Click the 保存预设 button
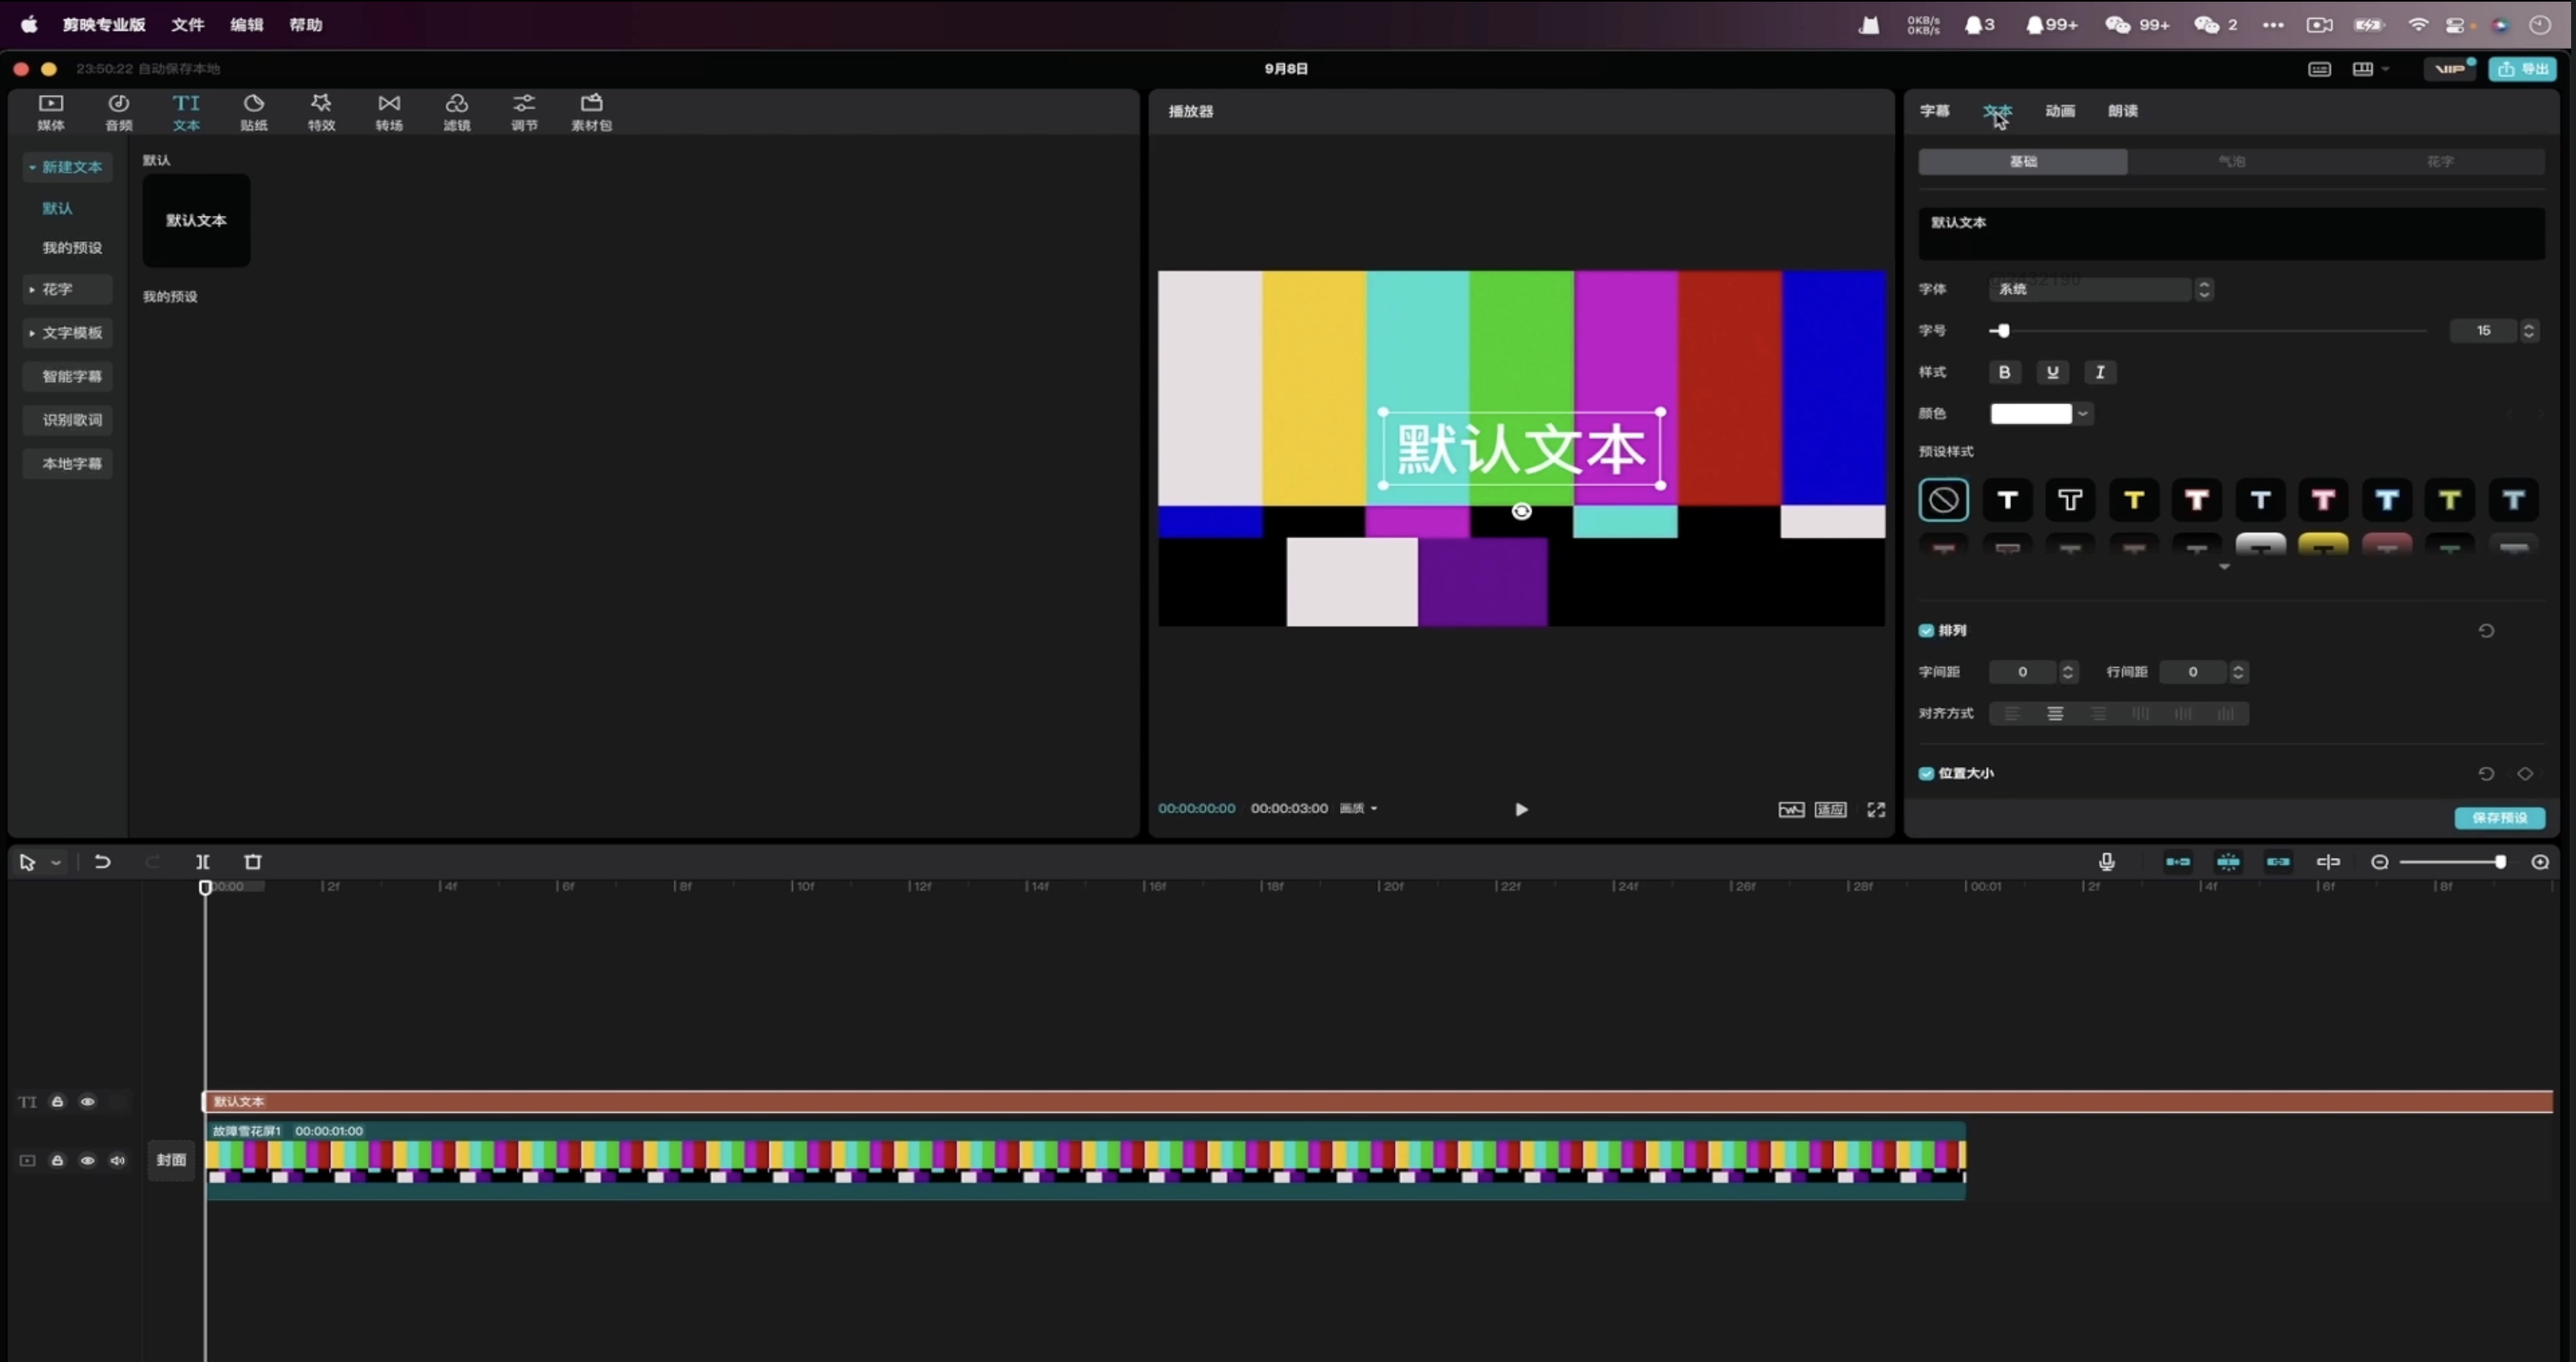 pyautogui.click(x=2499, y=818)
